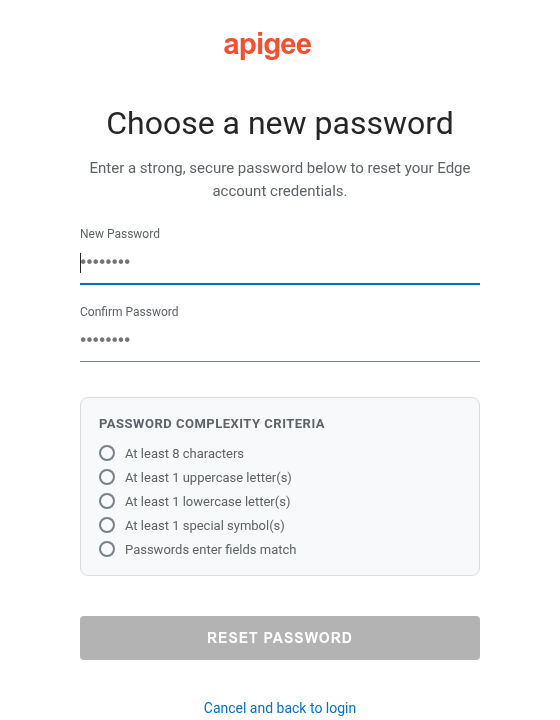
Task: Click the circle beside At least 8 characters
Action: [107, 453]
